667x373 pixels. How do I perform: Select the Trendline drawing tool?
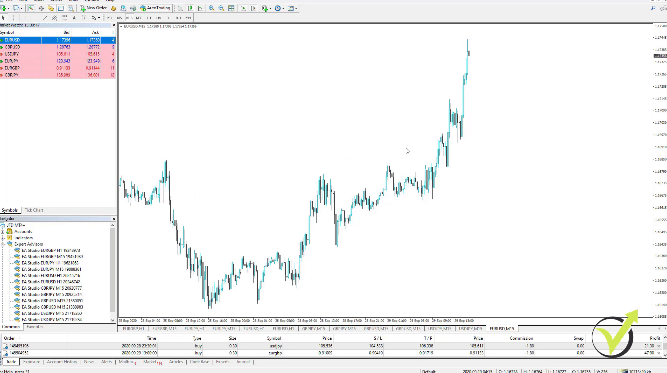point(45,18)
